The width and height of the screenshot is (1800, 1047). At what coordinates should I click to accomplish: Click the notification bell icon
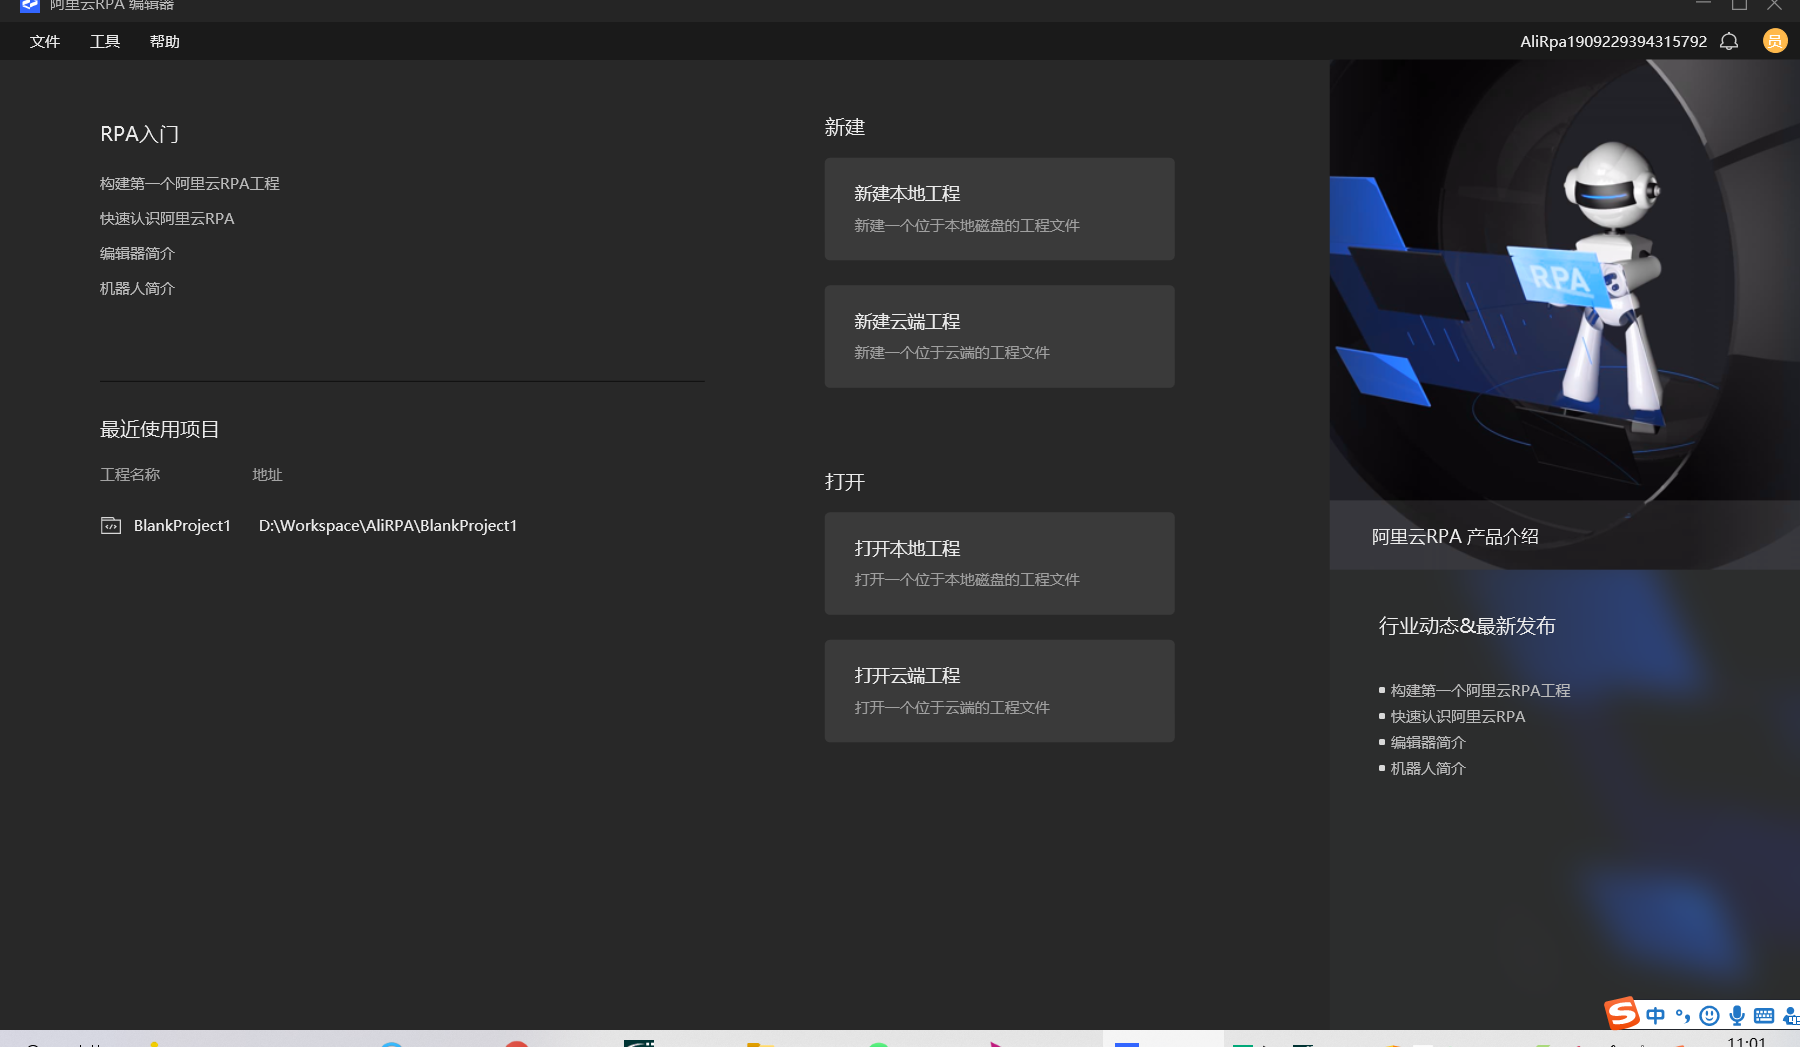[x=1729, y=41]
